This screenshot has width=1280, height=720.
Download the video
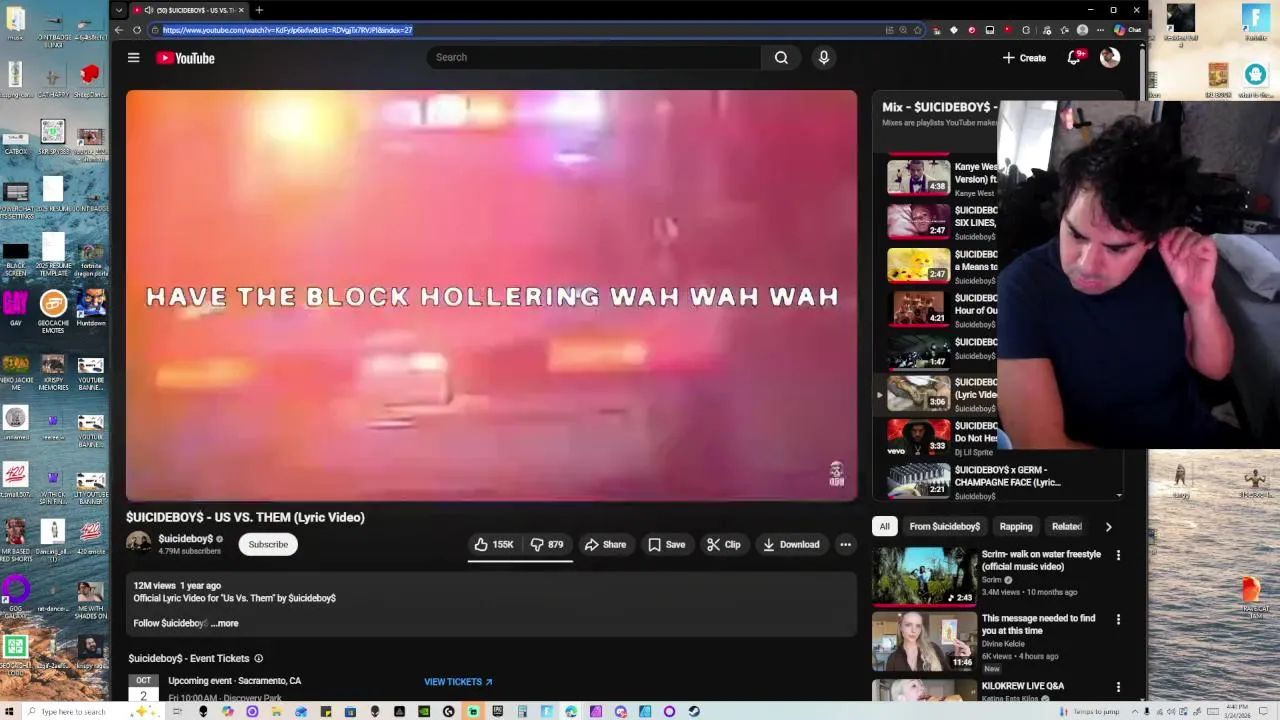pos(791,545)
